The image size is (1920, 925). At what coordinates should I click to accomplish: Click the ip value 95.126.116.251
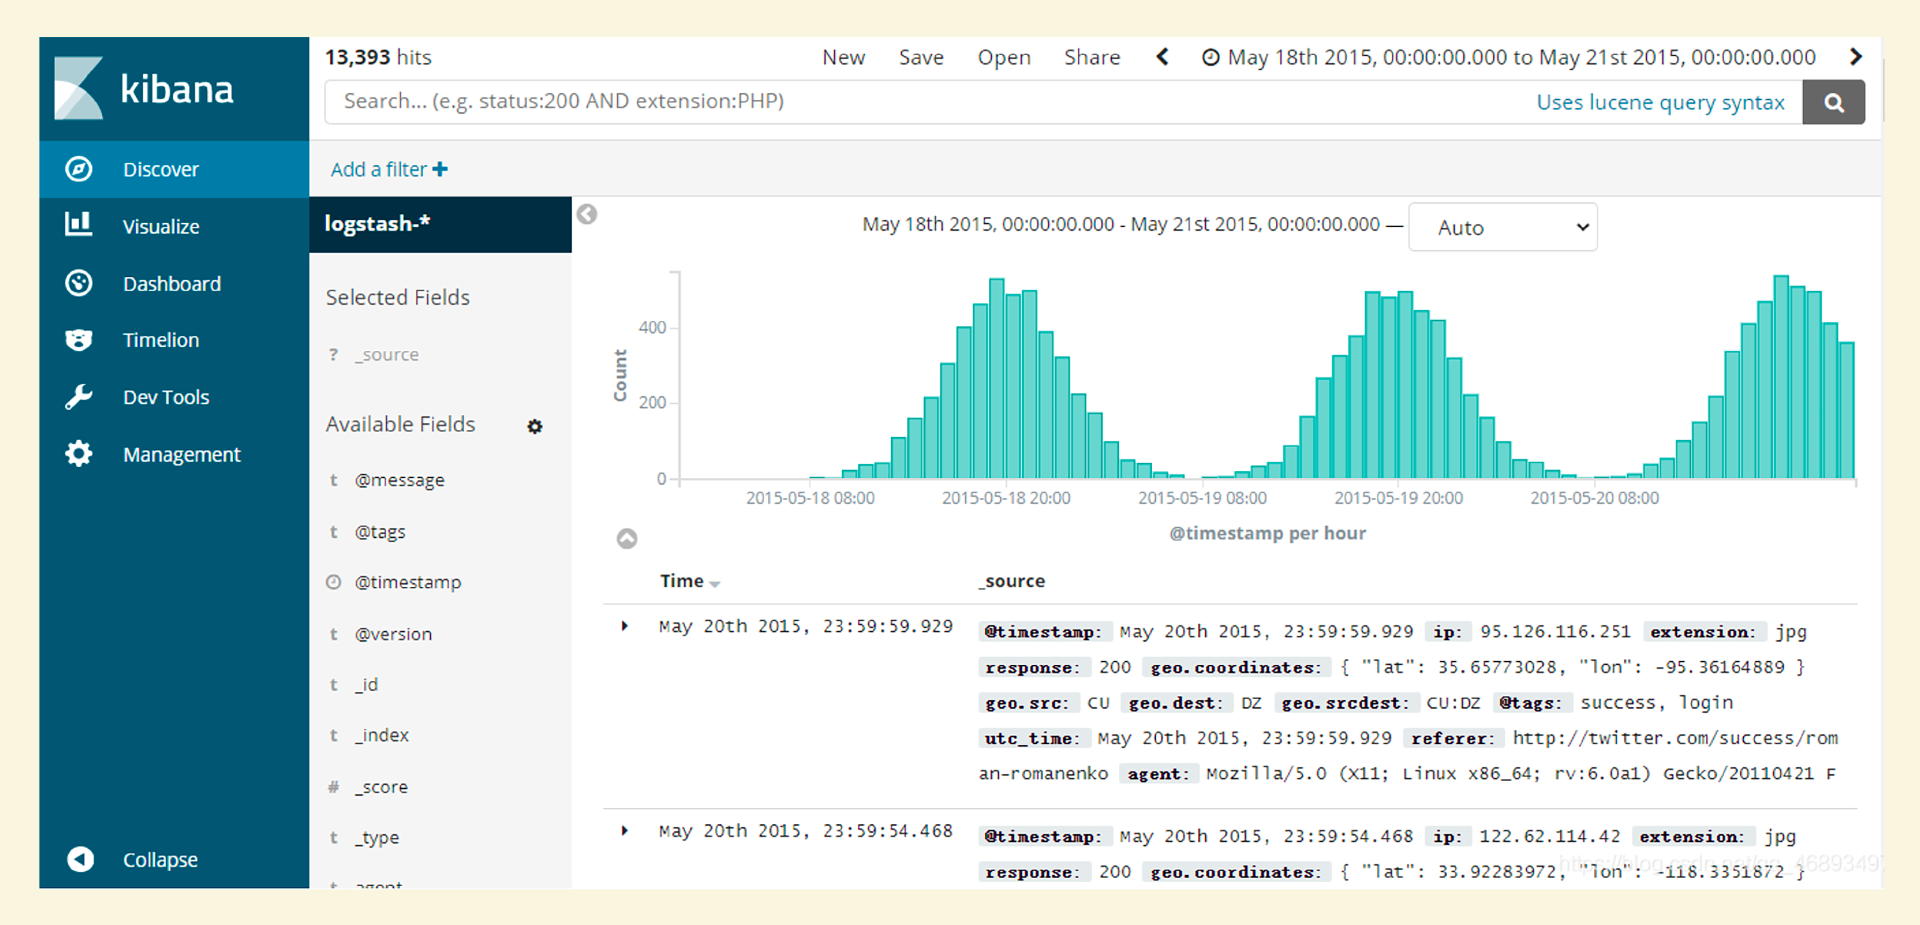(1555, 631)
